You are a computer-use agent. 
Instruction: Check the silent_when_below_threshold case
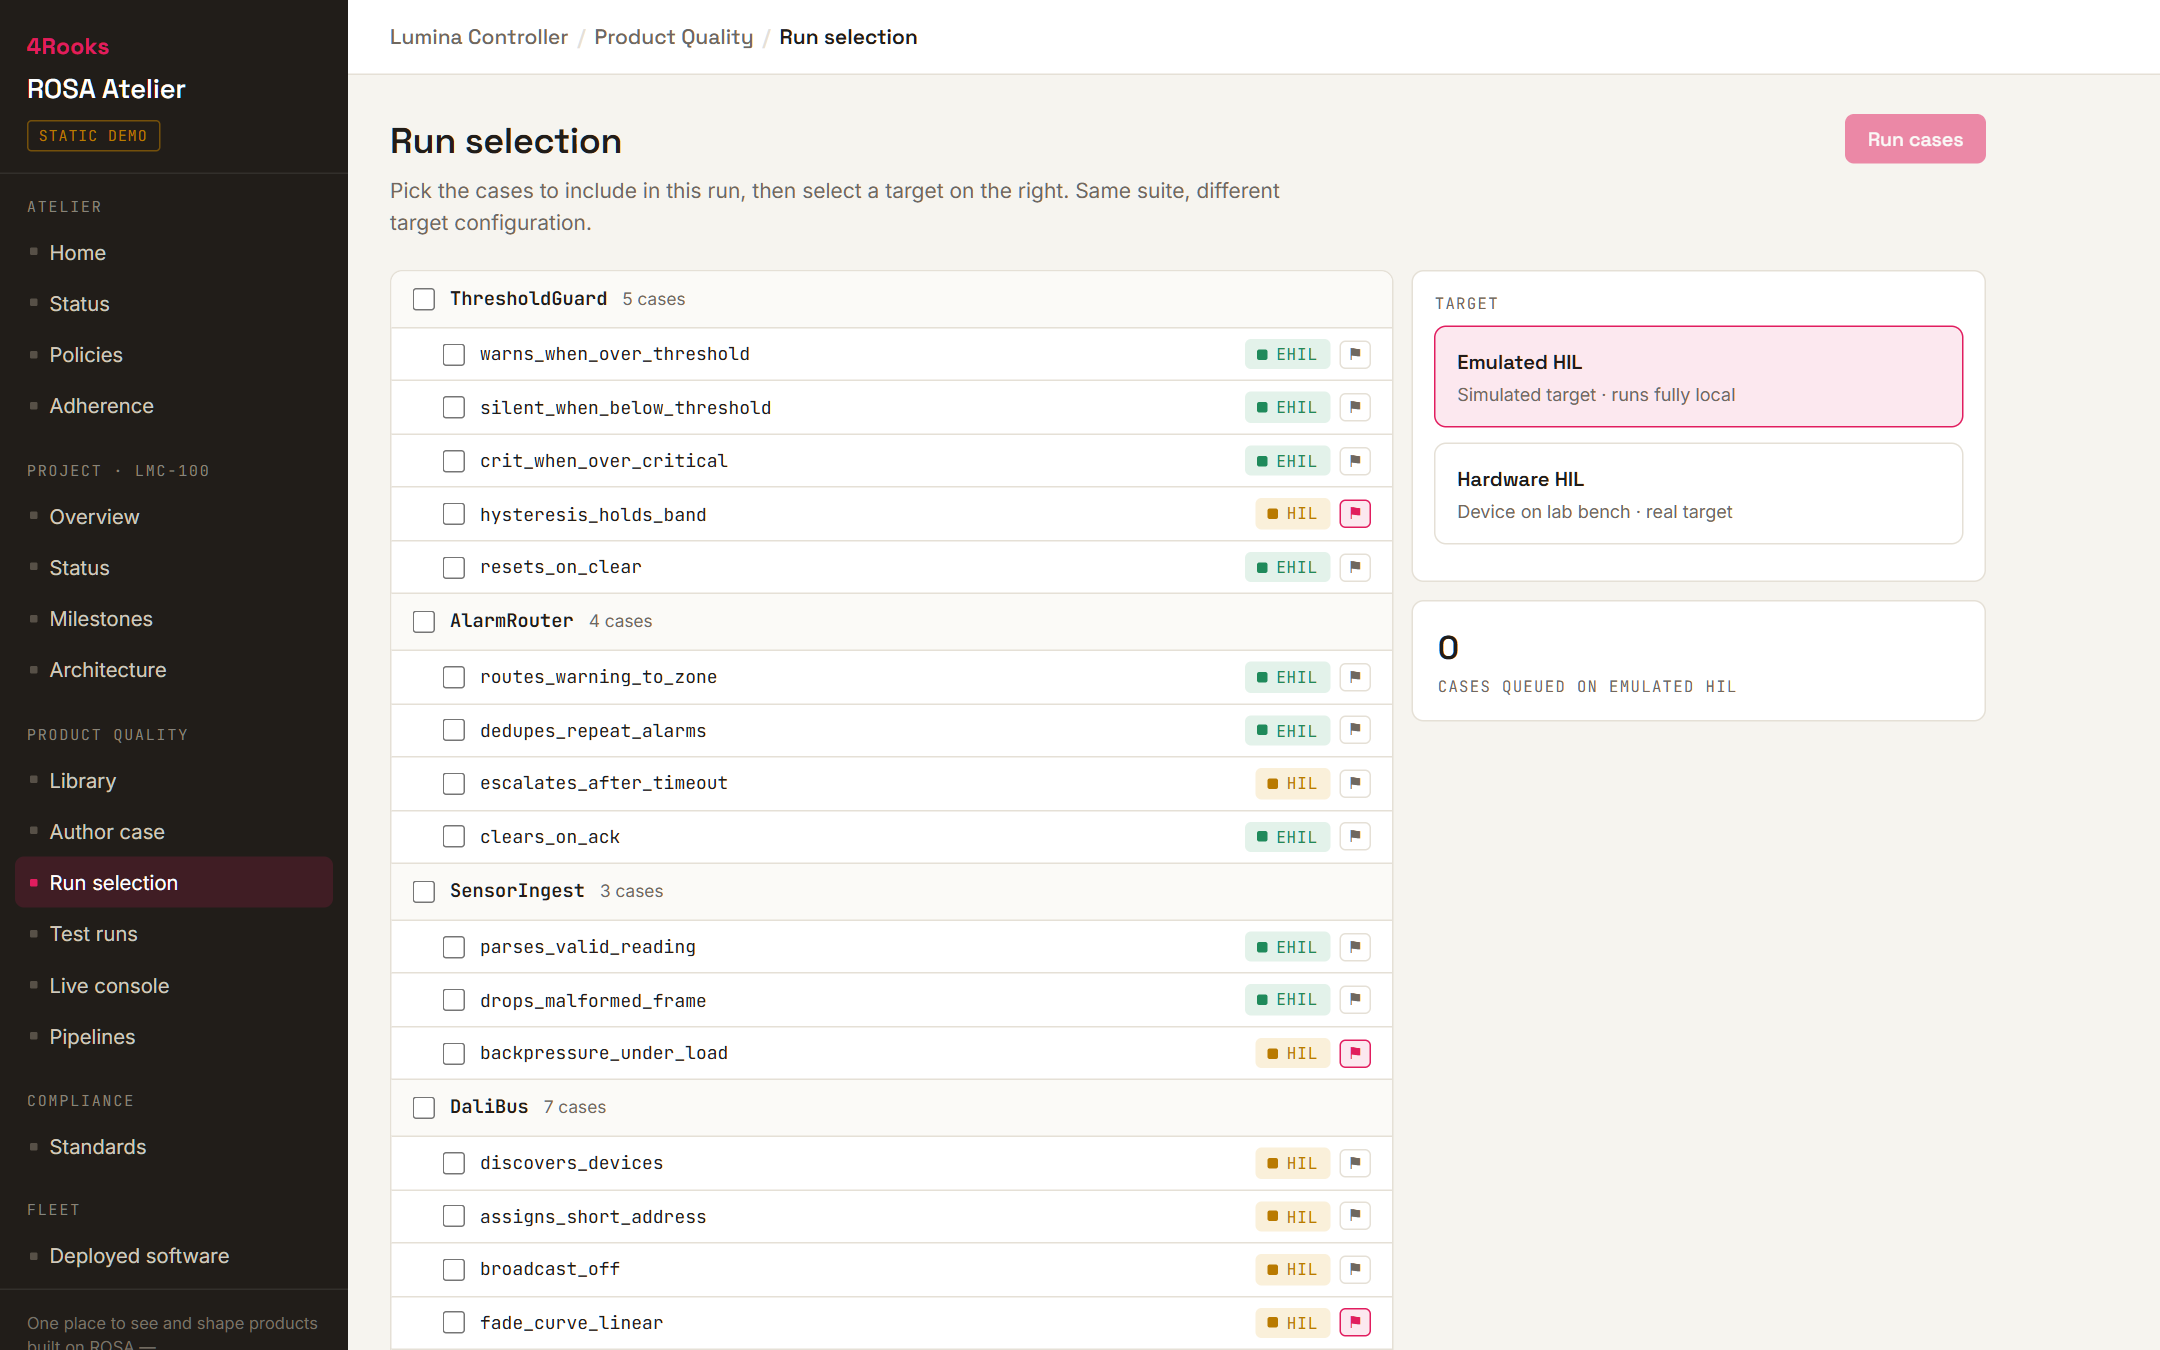point(454,407)
